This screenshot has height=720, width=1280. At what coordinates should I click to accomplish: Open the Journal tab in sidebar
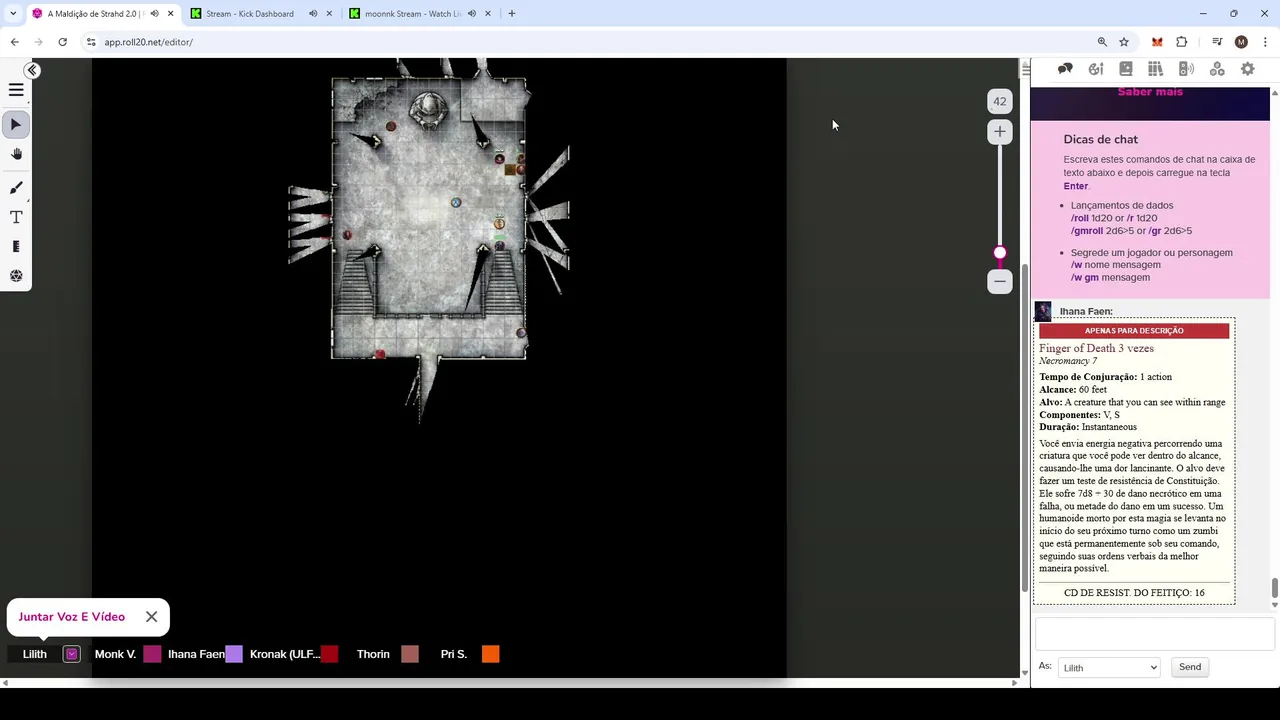click(1126, 69)
